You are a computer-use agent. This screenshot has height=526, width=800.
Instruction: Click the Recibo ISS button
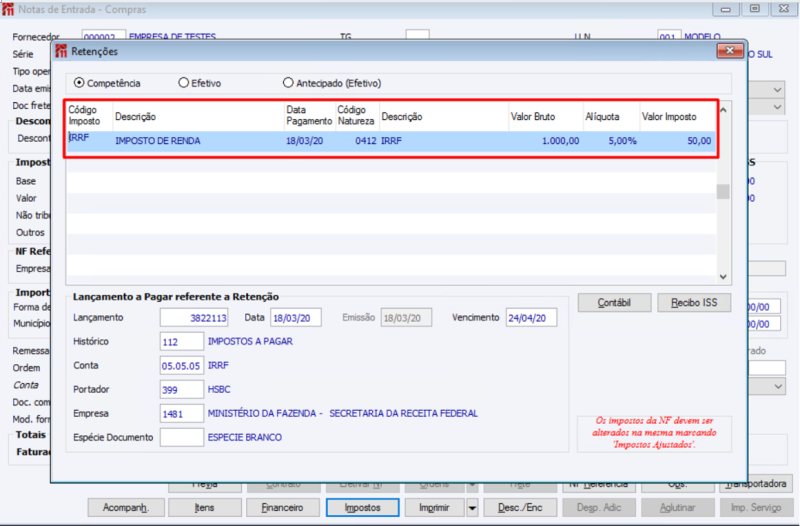coord(694,303)
